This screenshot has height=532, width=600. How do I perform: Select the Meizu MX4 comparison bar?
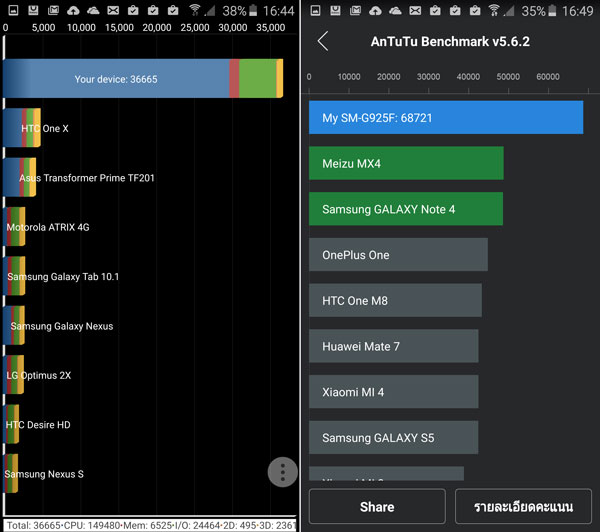[x=405, y=164]
